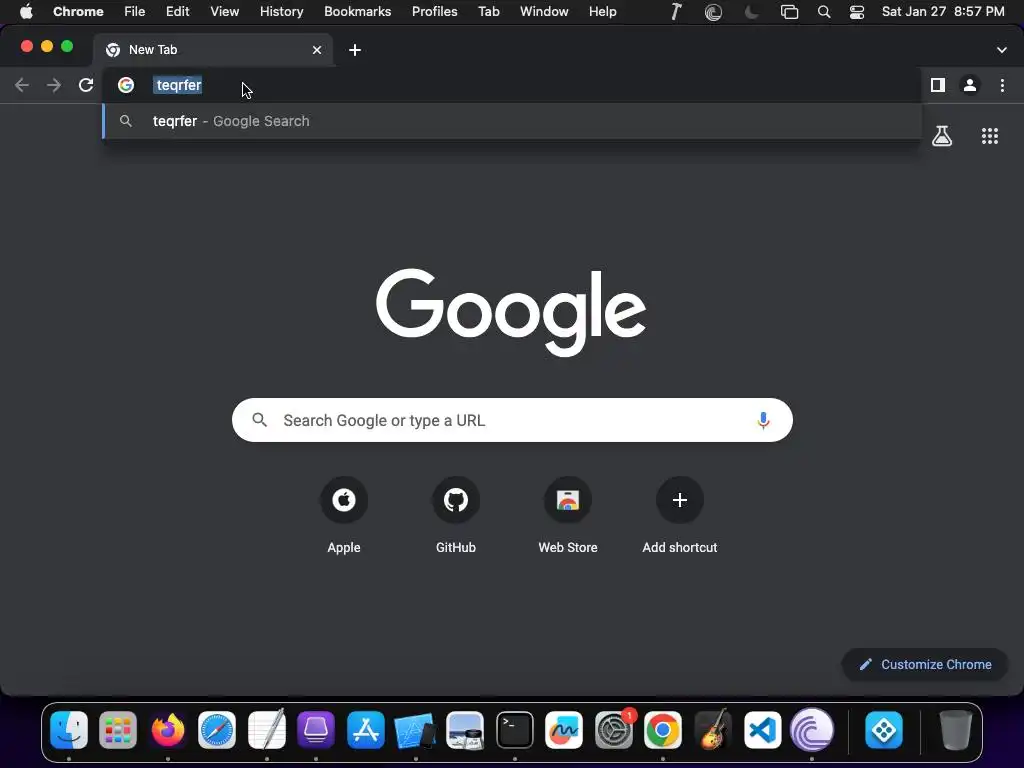This screenshot has height=768, width=1024.
Task: Start voice search with the microphone
Action: (763, 421)
